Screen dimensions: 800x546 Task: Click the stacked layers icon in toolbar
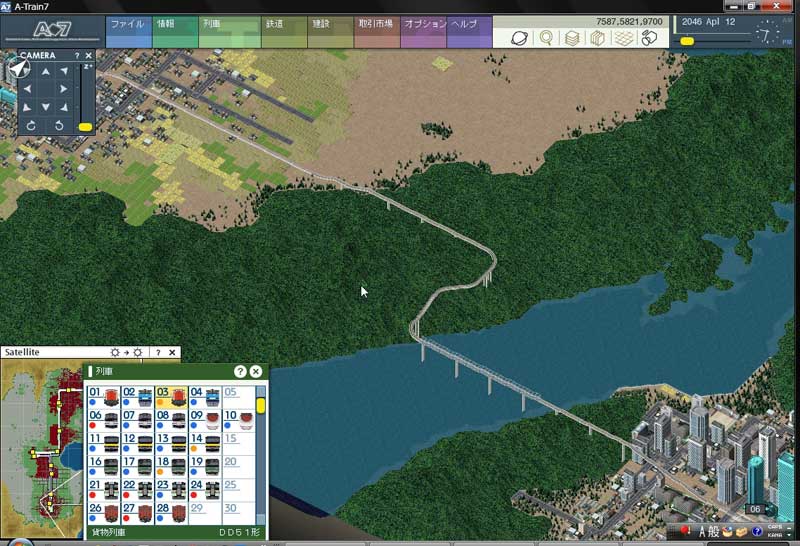(x=572, y=39)
